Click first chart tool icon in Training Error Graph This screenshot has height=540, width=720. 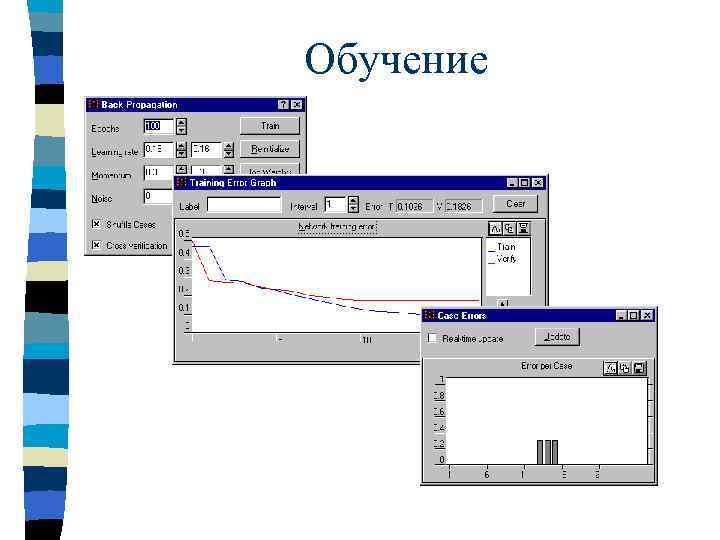(495, 228)
